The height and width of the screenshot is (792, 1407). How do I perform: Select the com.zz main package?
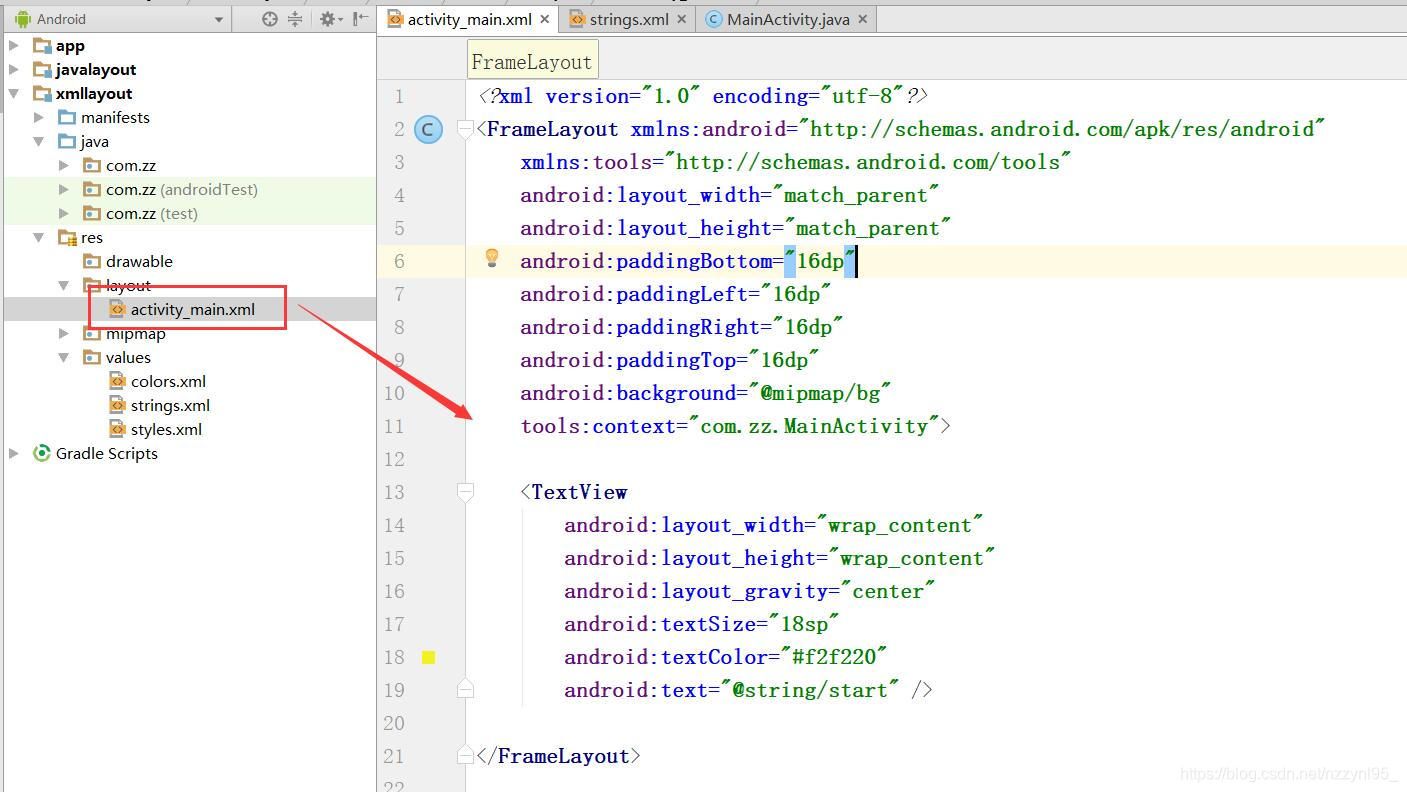click(131, 165)
